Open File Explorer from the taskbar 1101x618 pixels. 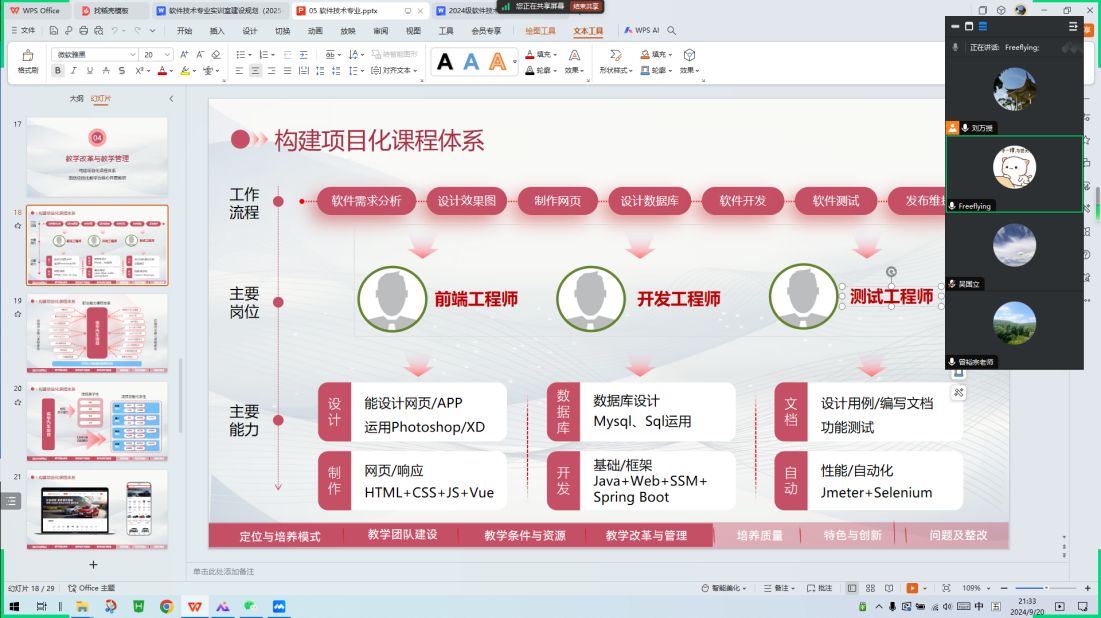82,606
